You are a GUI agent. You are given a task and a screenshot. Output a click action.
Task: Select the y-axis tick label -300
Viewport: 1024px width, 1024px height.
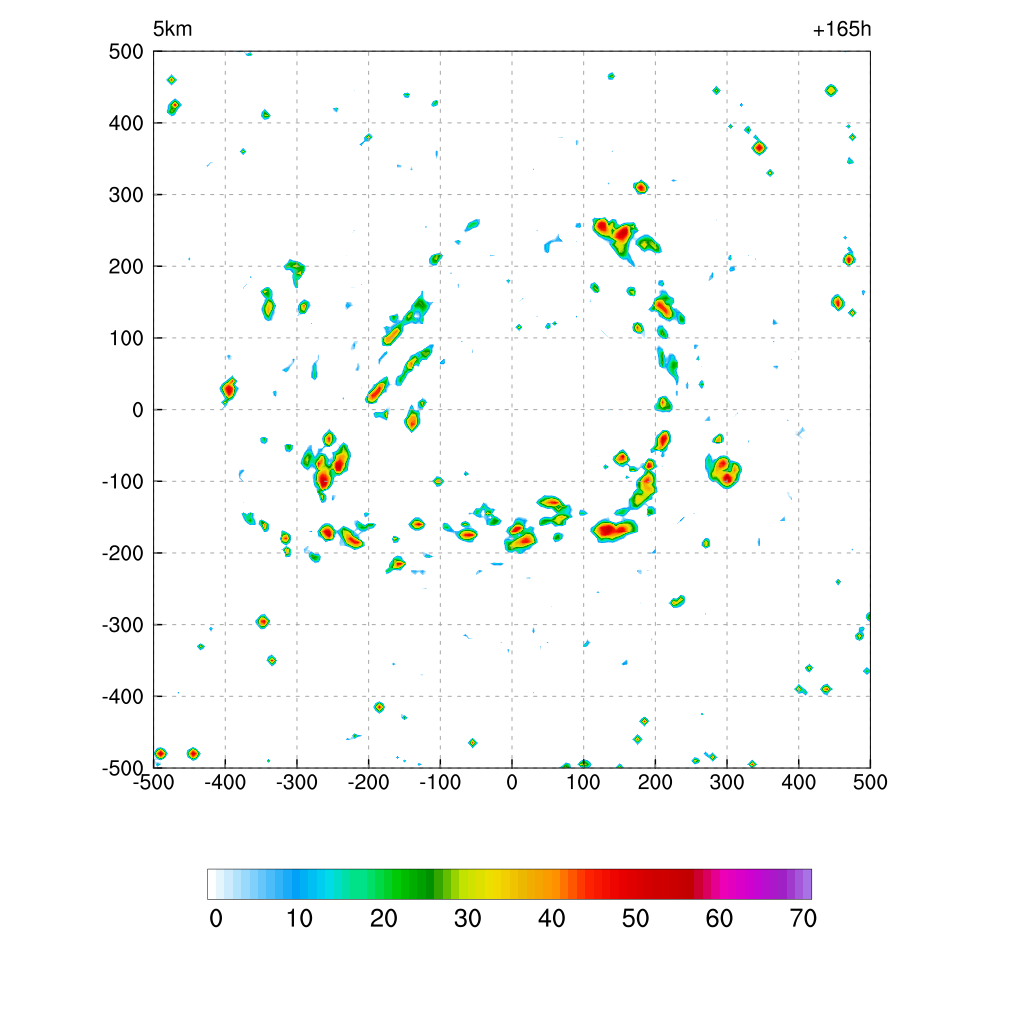[x=123, y=625]
